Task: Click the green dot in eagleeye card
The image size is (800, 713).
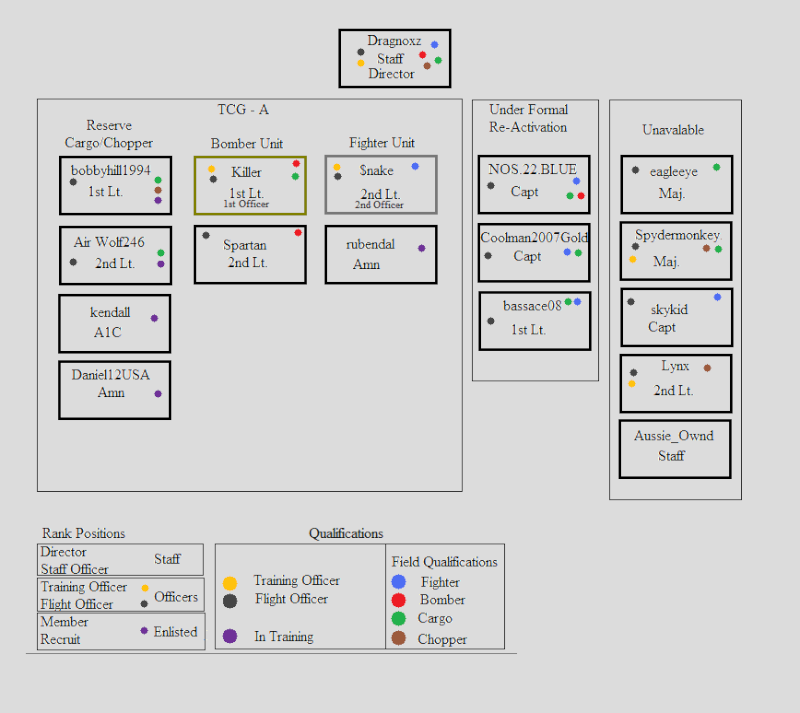Action: pos(716,167)
